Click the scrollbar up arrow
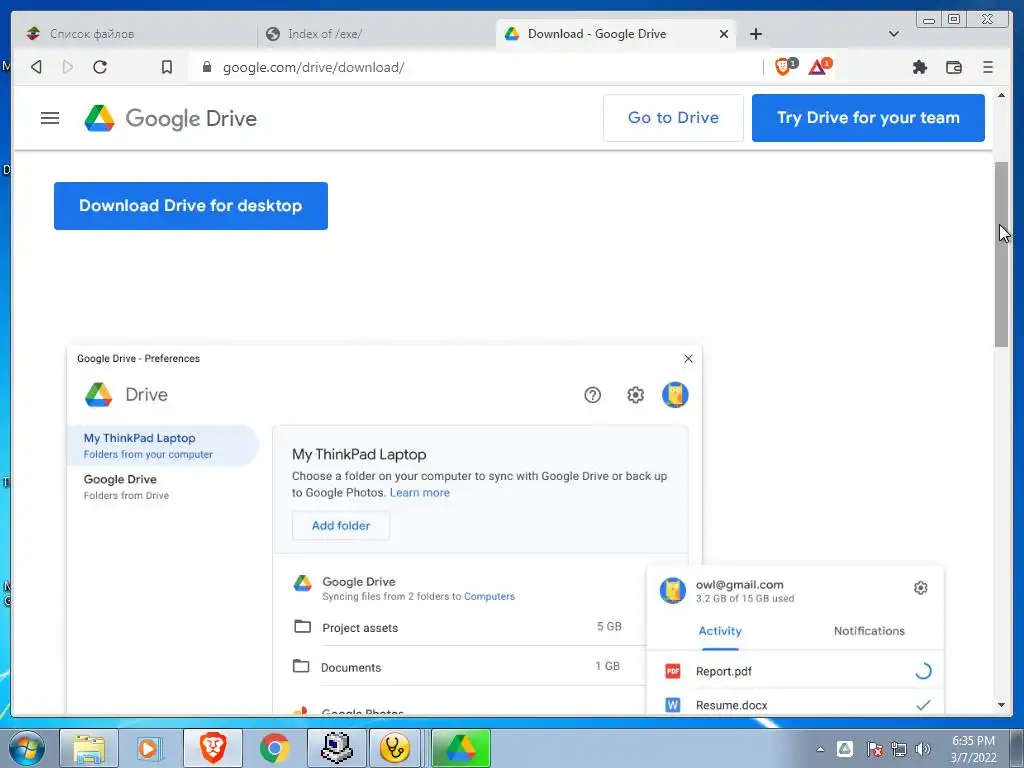 [1001, 95]
